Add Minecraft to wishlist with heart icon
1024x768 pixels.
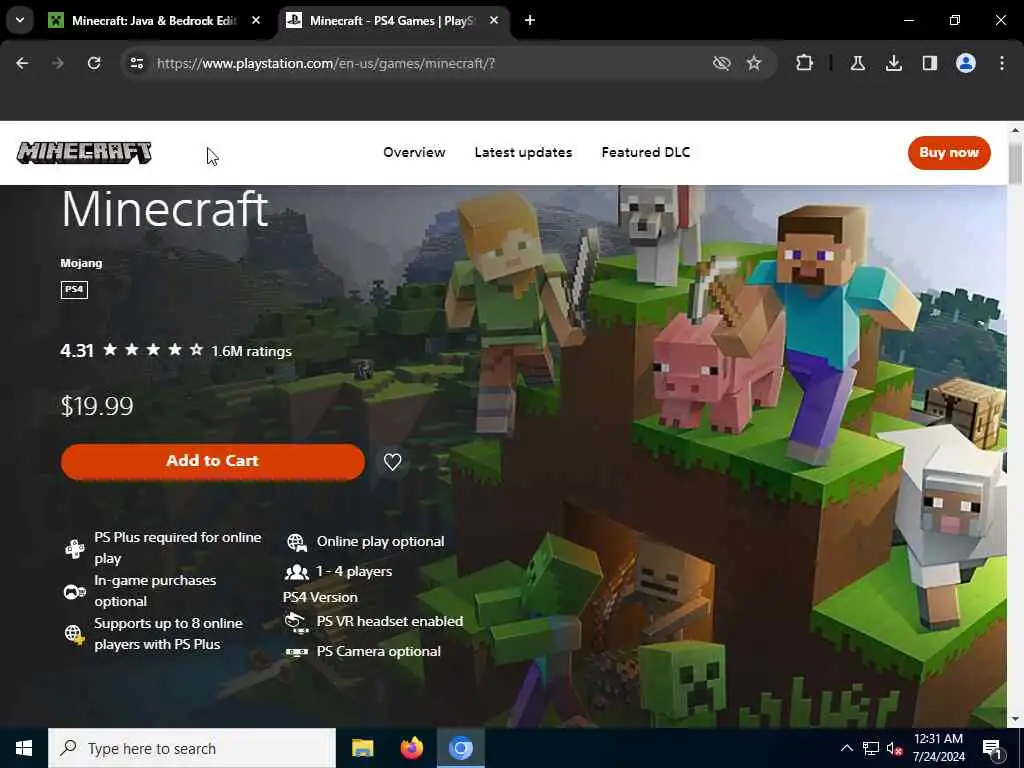[x=392, y=462]
